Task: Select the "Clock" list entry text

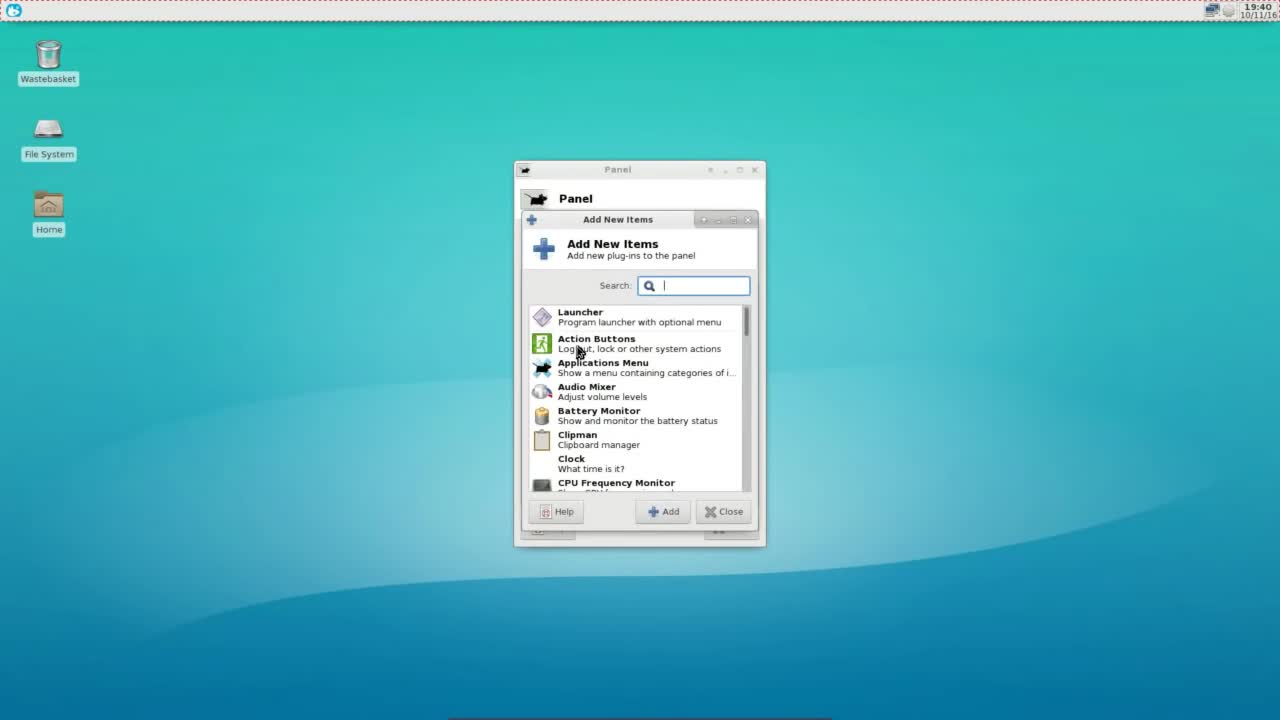Action: click(571, 459)
